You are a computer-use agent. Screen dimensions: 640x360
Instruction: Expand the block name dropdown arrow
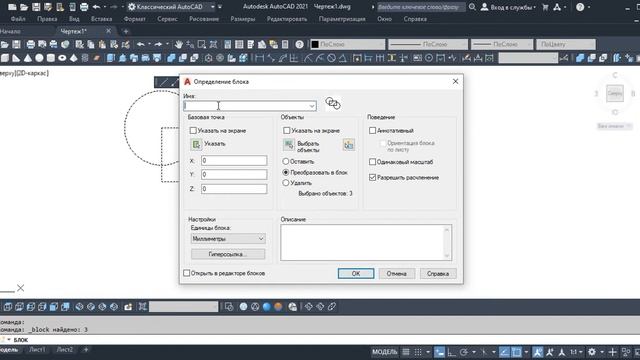(x=312, y=106)
